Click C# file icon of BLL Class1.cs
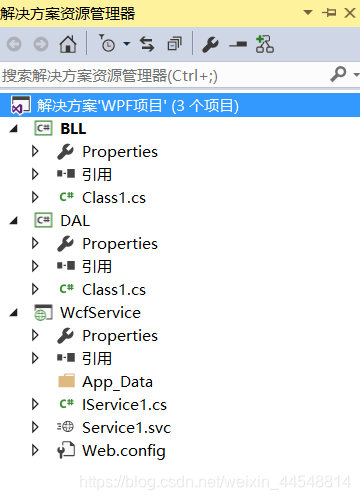 tap(66, 197)
